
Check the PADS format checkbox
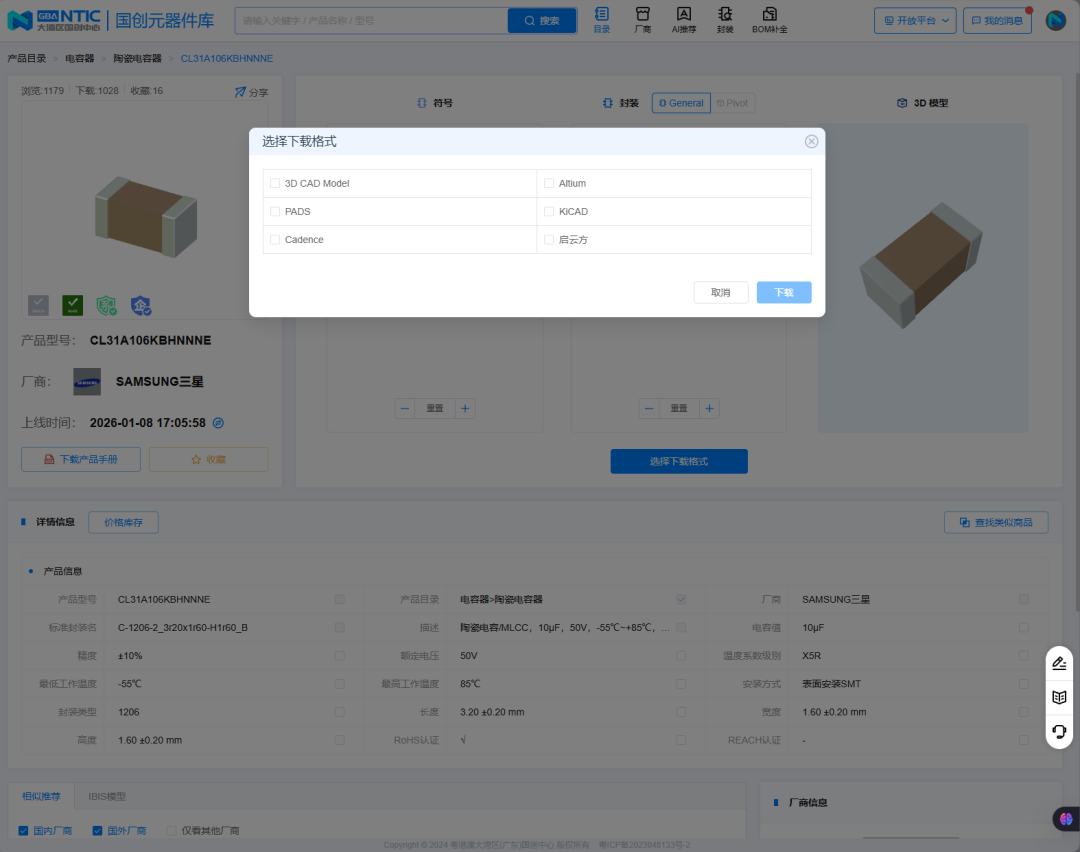click(275, 211)
